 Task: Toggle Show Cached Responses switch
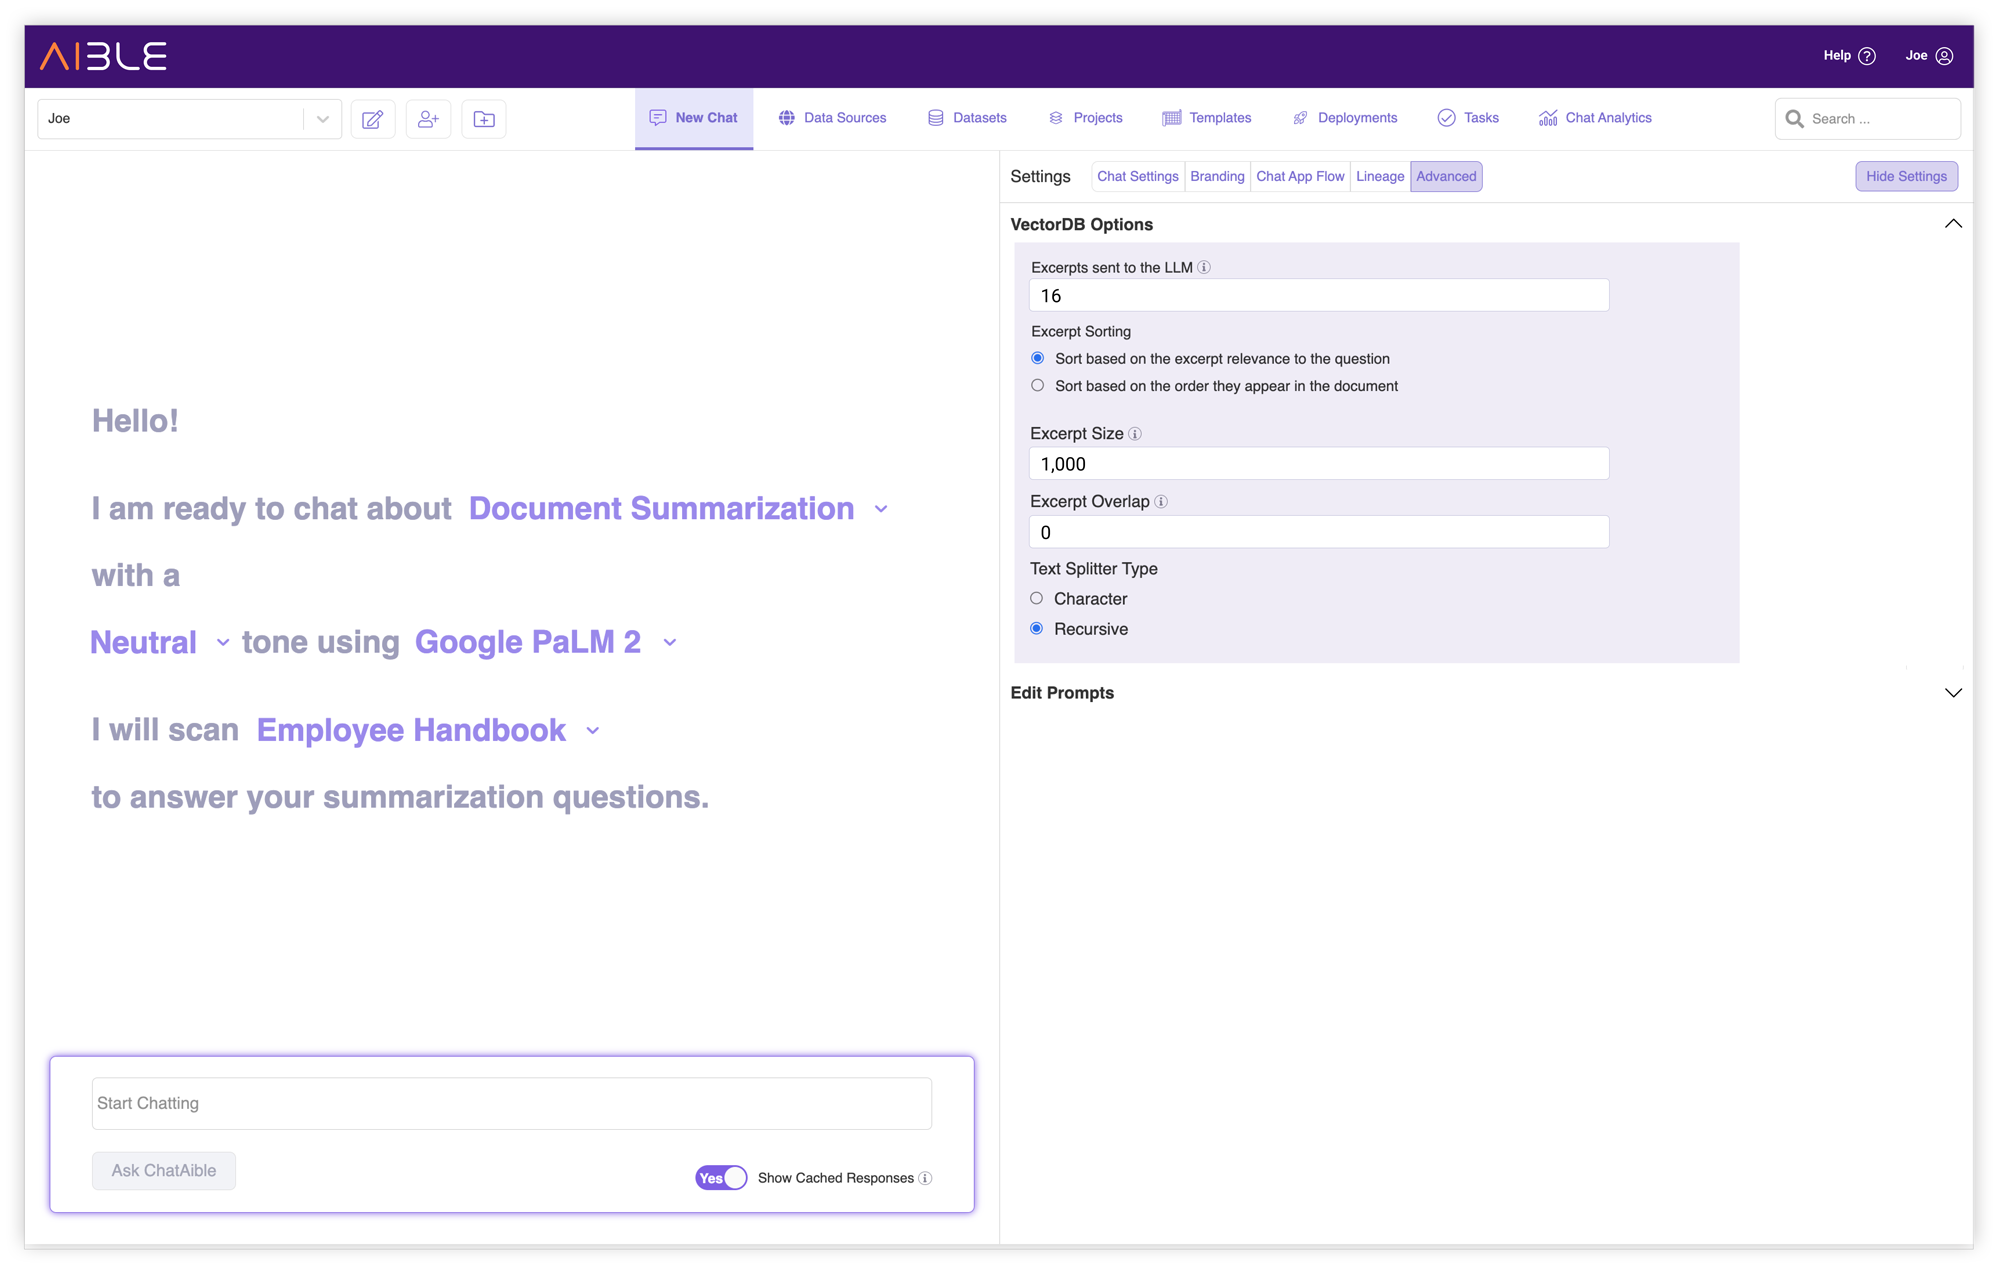coord(721,1178)
